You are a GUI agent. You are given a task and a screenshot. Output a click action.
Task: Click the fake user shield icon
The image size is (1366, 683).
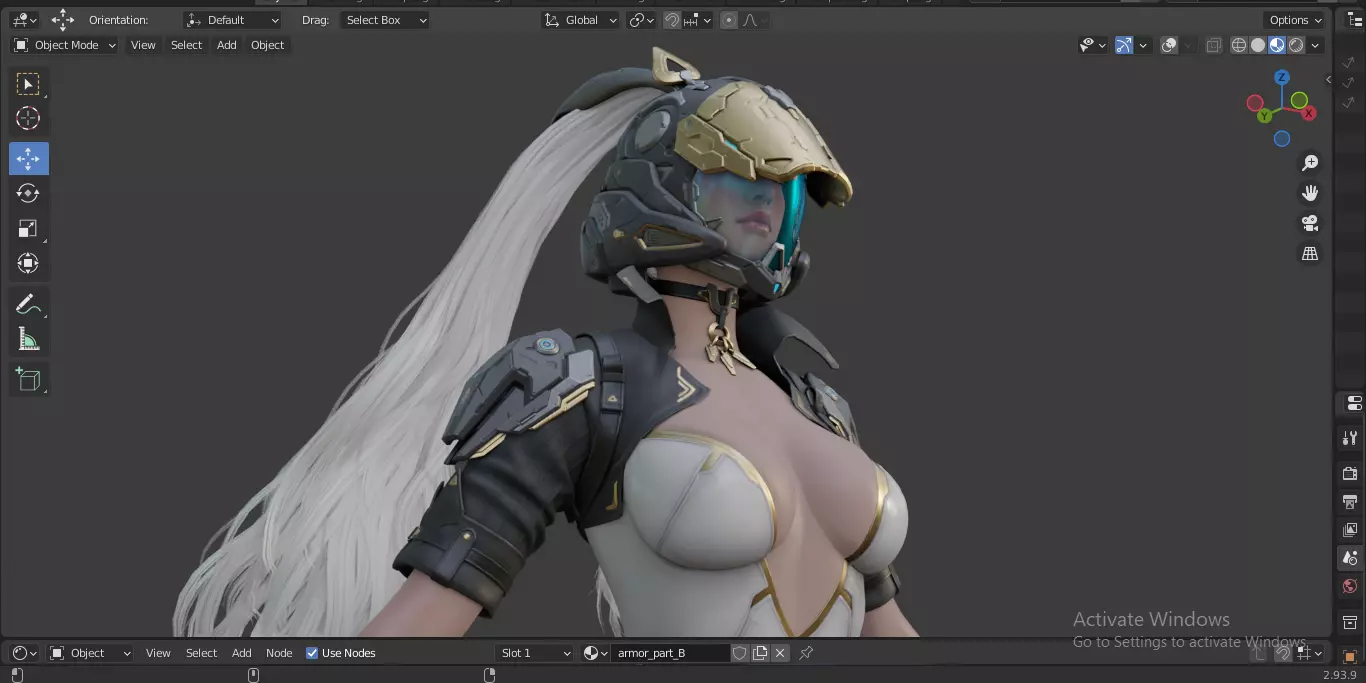tap(740, 653)
